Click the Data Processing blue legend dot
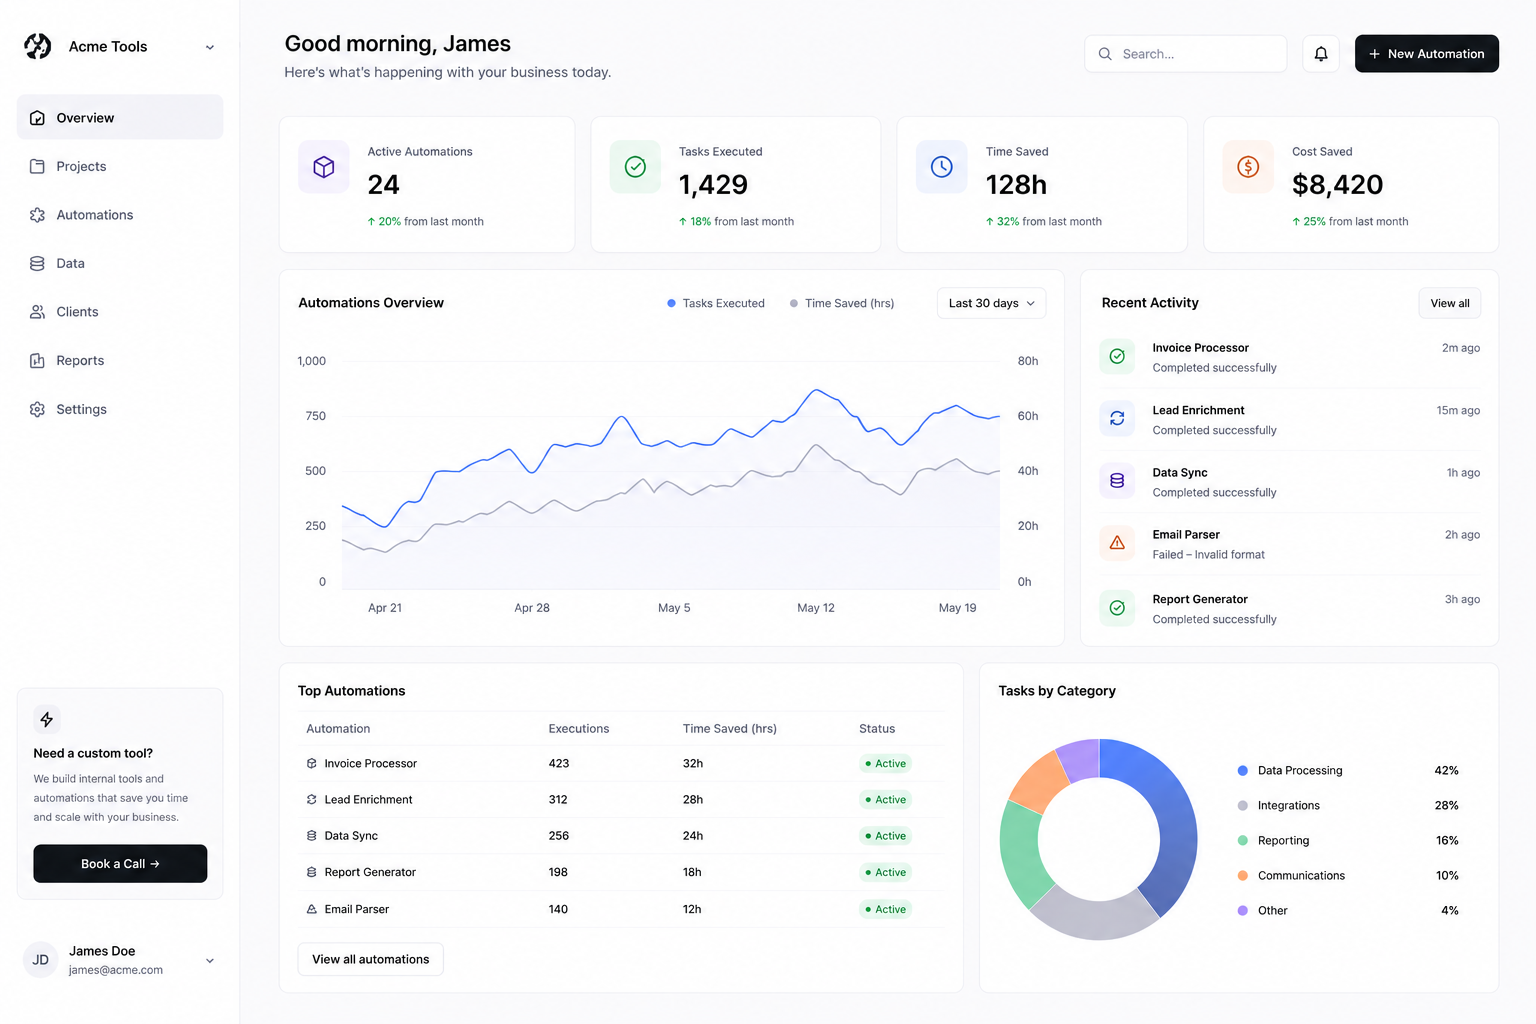 [x=1243, y=771]
